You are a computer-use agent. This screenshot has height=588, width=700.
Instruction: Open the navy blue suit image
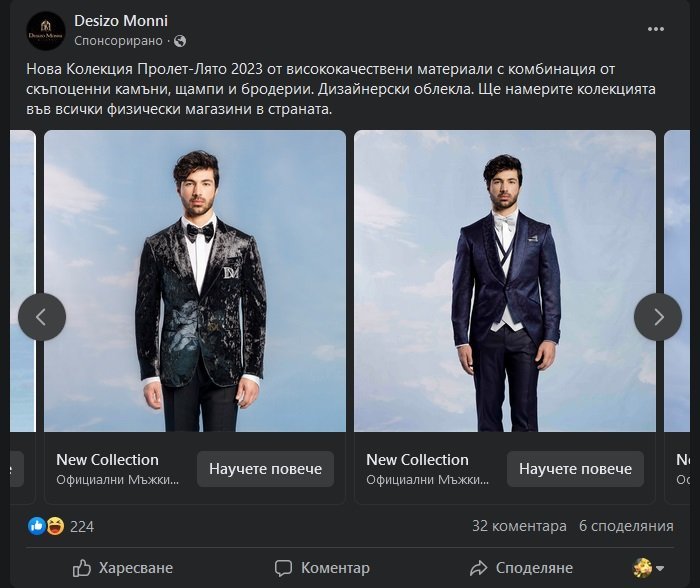505,281
